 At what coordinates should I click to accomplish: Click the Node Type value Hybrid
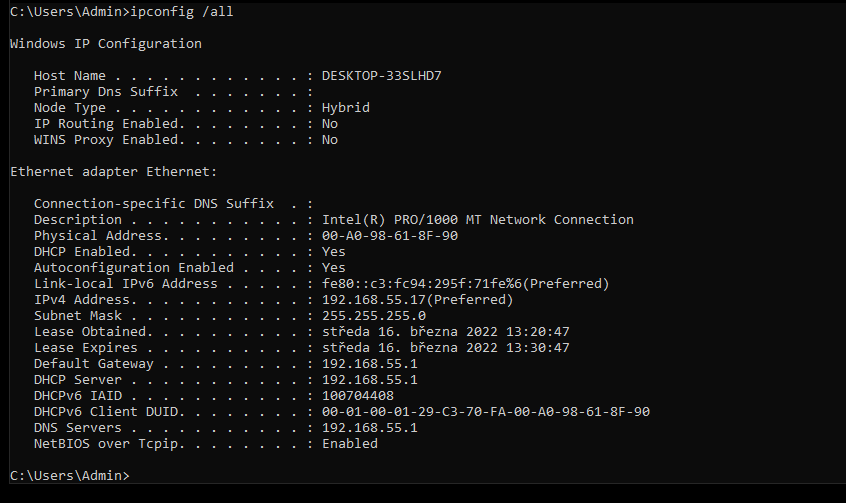point(345,107)
